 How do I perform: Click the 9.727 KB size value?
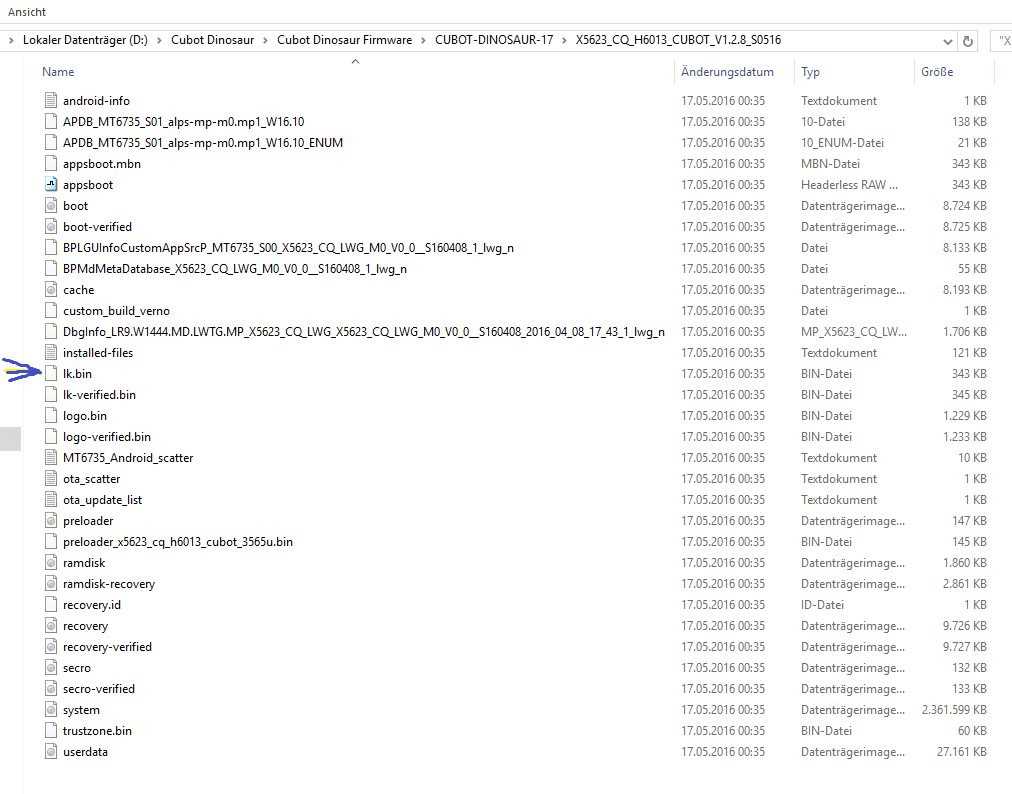click(x=964, y=646)
